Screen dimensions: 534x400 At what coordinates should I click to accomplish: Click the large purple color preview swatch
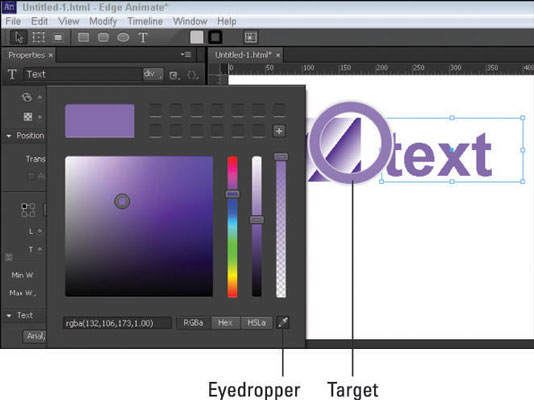100,121
